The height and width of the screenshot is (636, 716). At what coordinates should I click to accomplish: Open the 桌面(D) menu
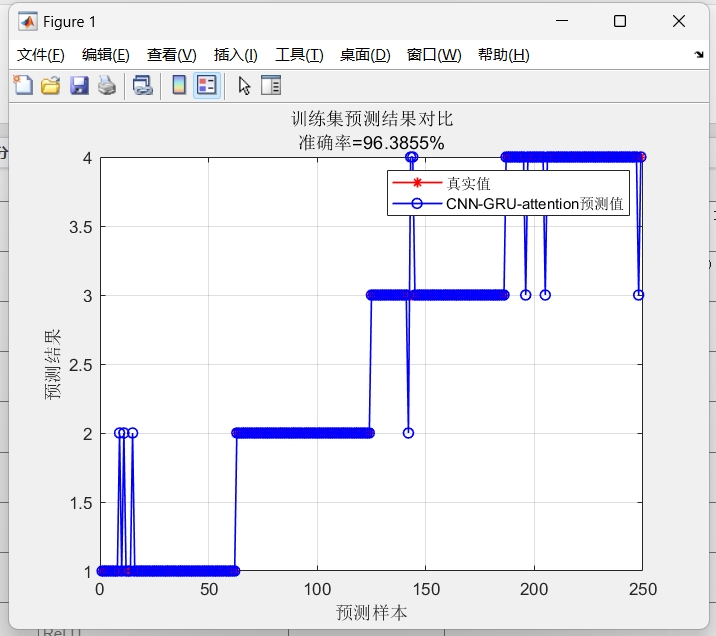tap(365, 55)
